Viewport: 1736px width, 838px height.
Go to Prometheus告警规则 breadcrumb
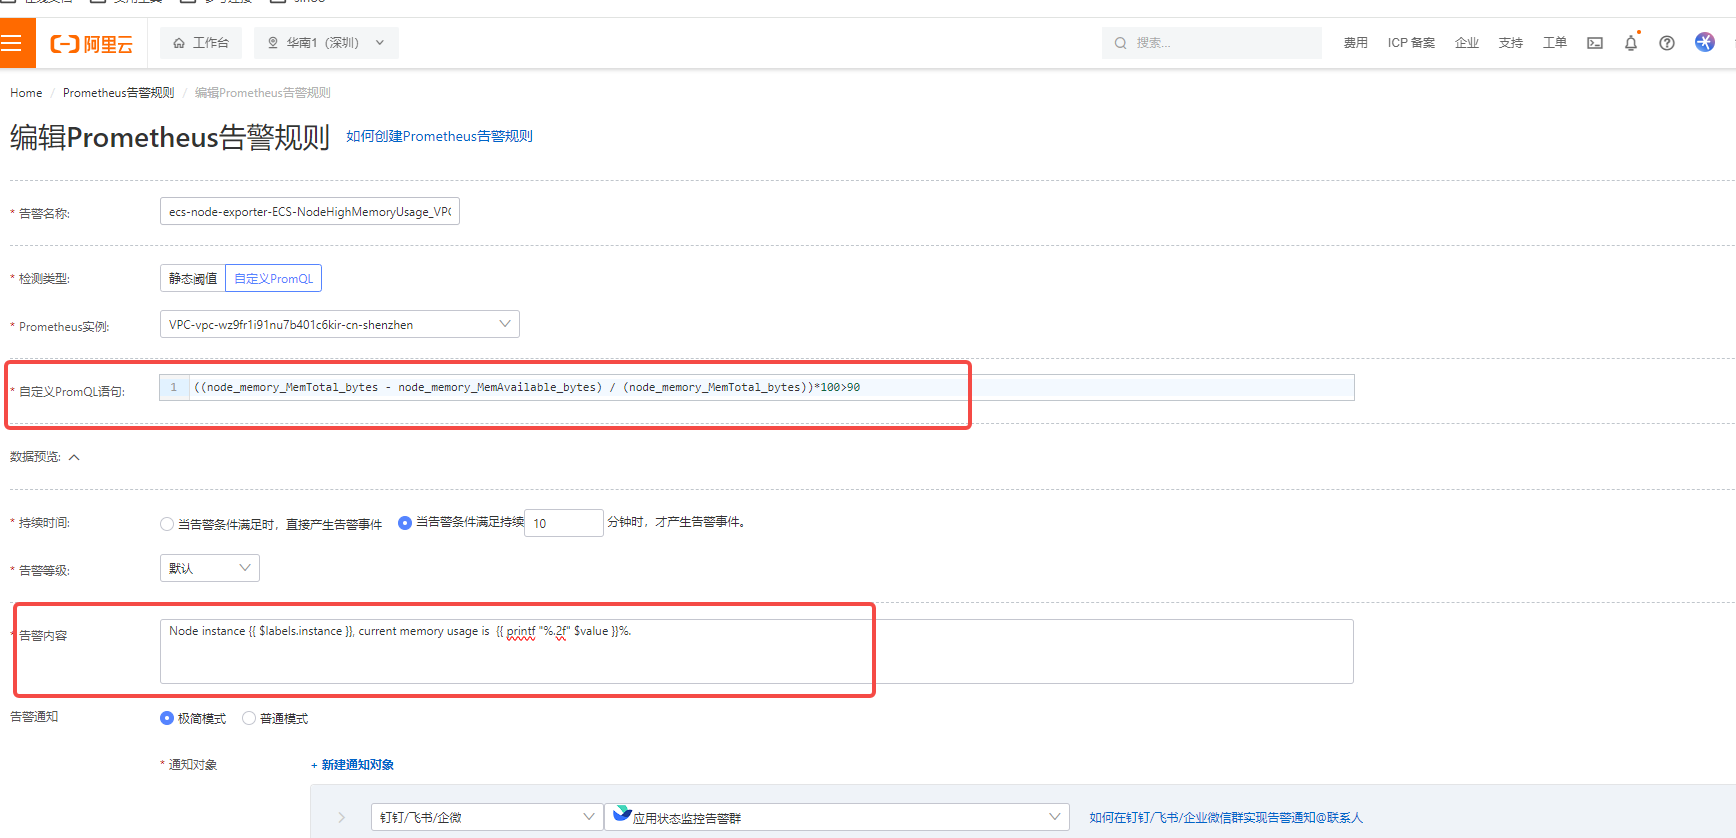[x=118, y=93]
